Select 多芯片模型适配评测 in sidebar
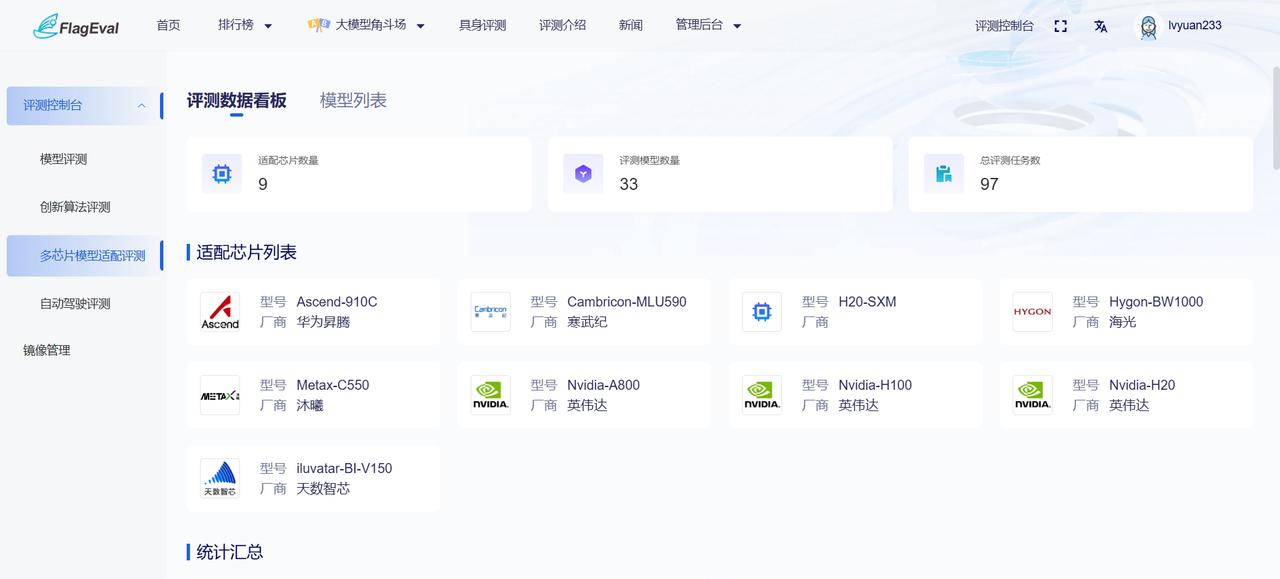Image resolution: width=1280 pixels, height=579 pixels. tap(84, 256)
